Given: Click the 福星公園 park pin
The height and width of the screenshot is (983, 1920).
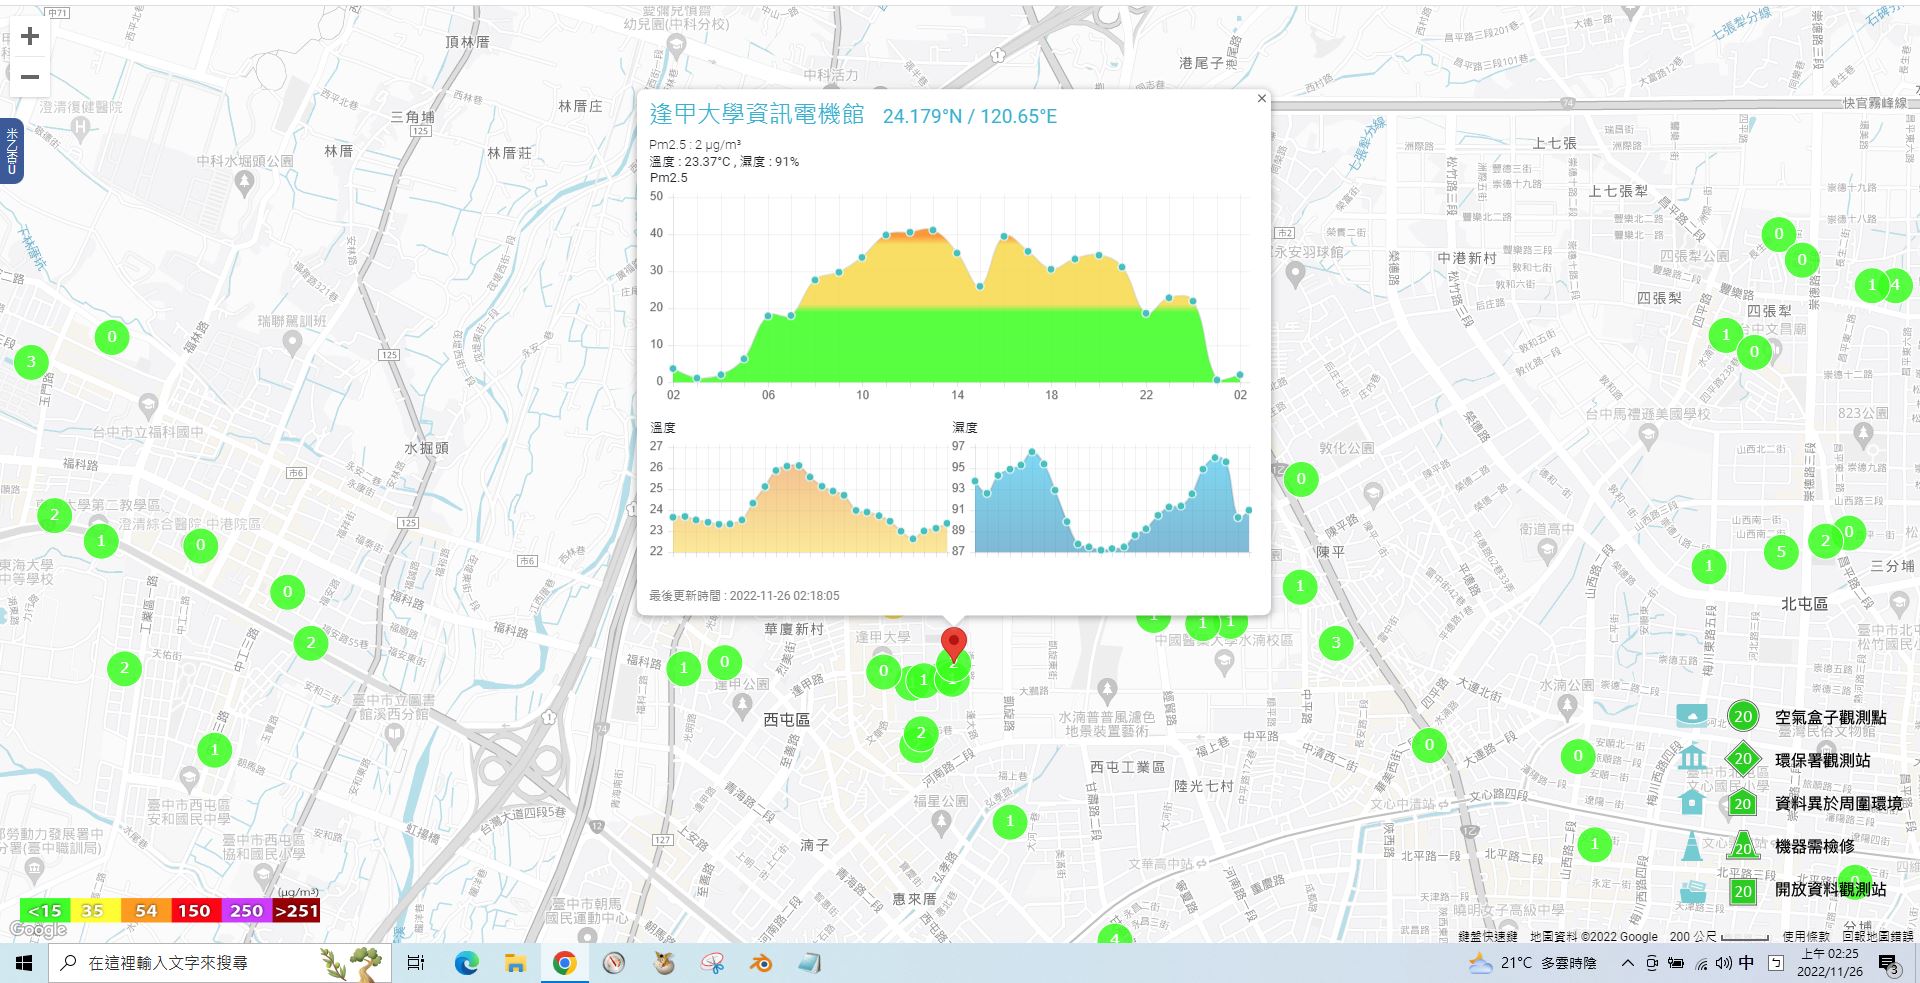Looking at the screenshot, I should point(941,823).
